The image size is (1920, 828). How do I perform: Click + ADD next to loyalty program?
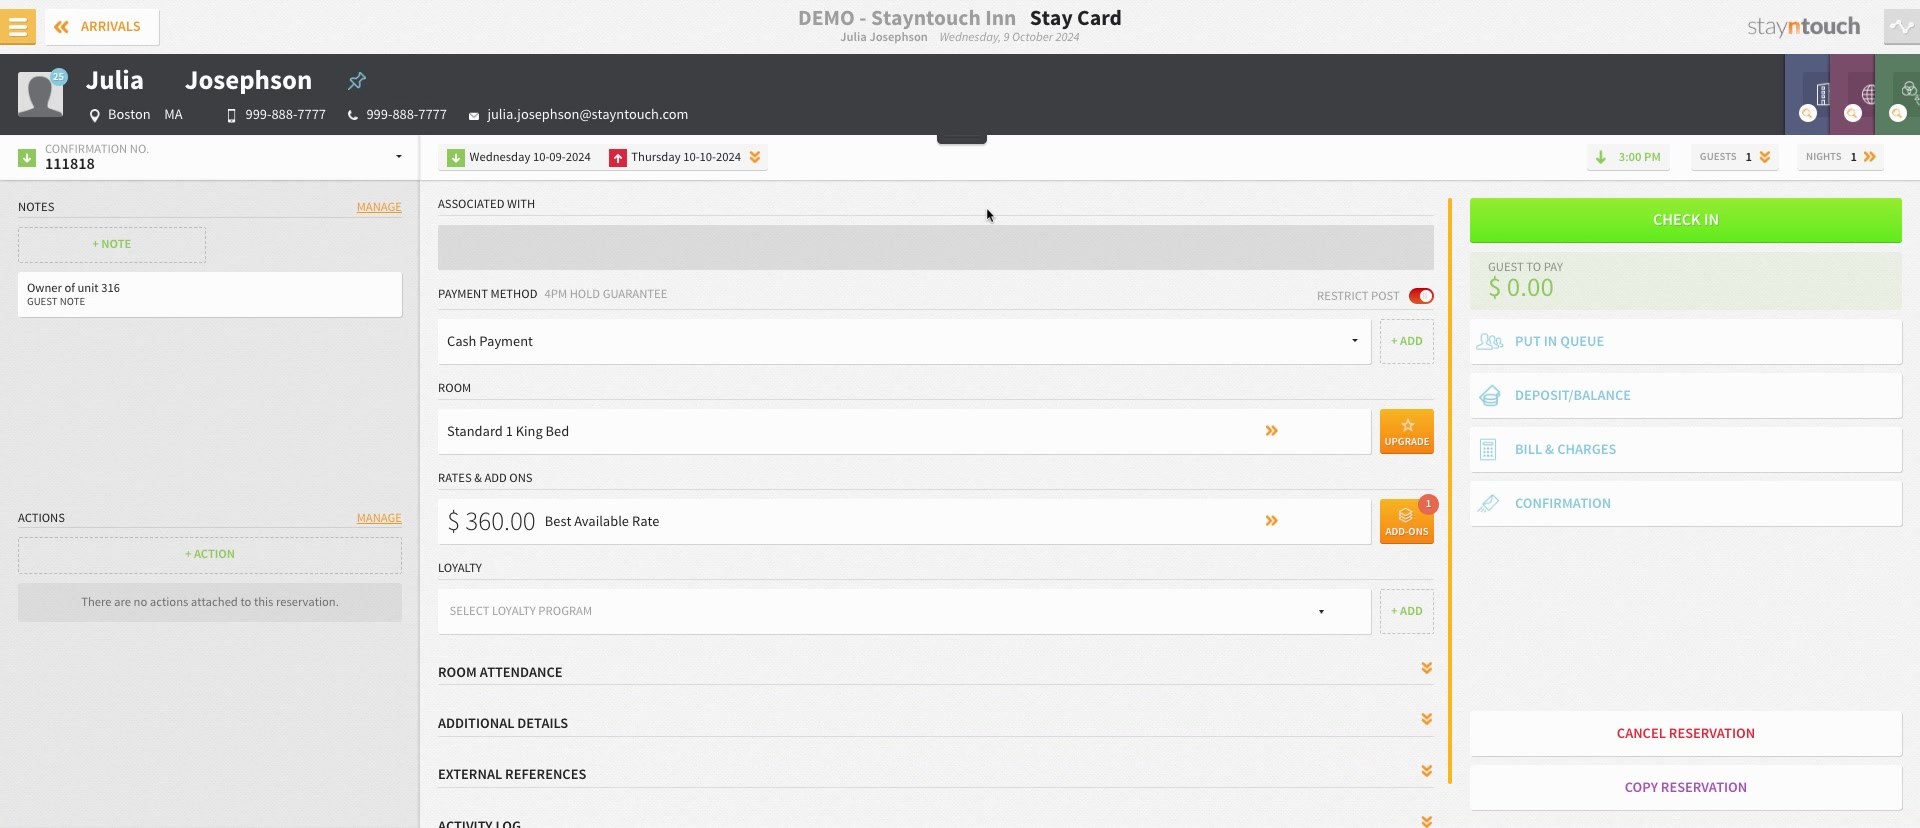coord(1407,612)
